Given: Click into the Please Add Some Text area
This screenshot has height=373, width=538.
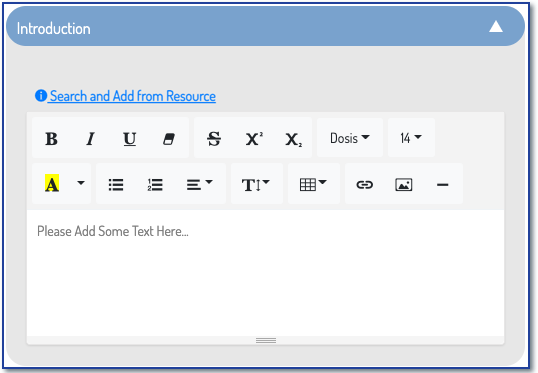Looking at the screenshot, I should click(265, 273).
